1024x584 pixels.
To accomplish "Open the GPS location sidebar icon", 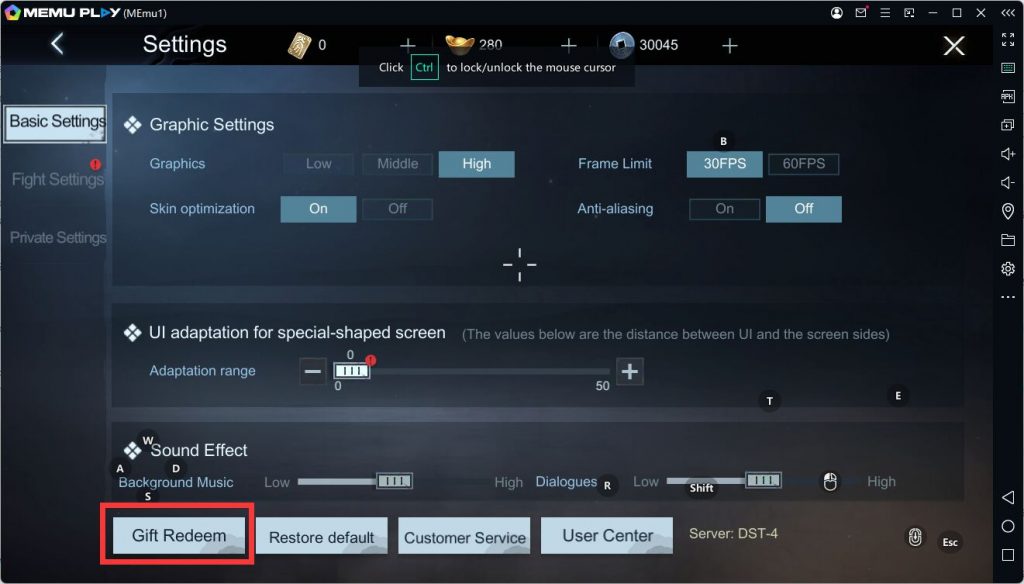I will point(1008,211).
